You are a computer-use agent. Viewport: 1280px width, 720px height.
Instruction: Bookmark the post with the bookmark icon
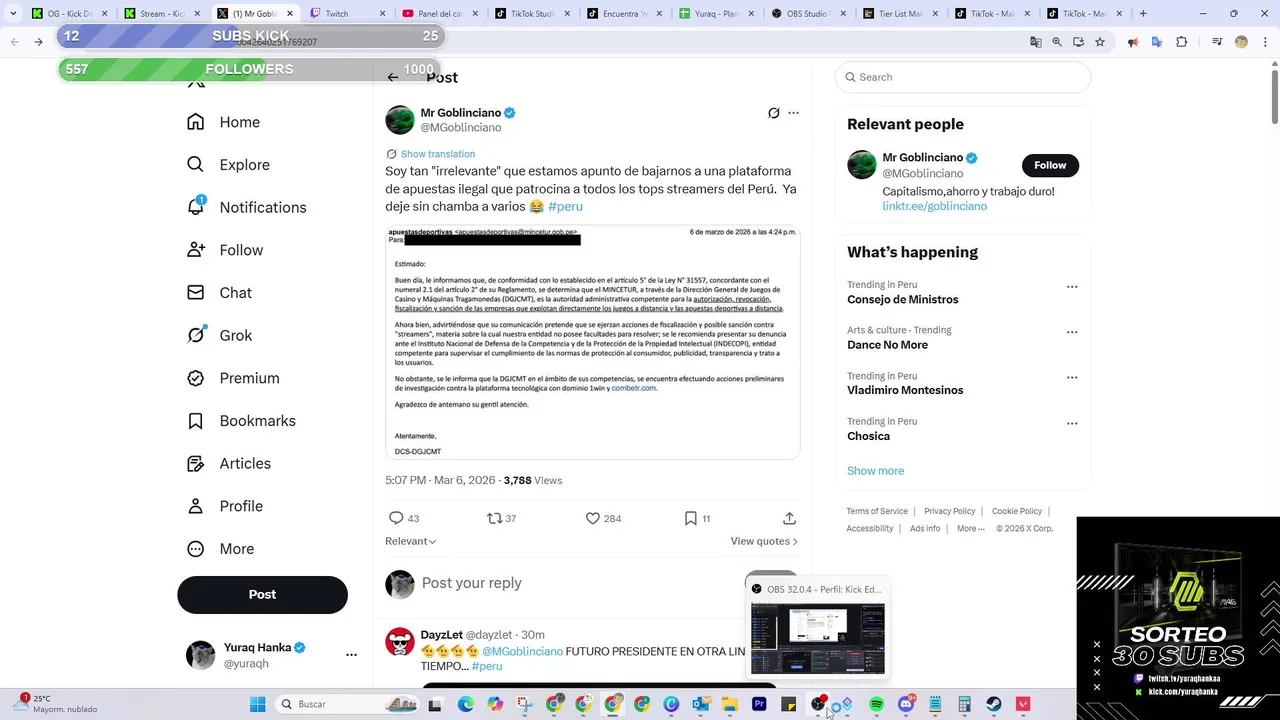click(690, 518)
